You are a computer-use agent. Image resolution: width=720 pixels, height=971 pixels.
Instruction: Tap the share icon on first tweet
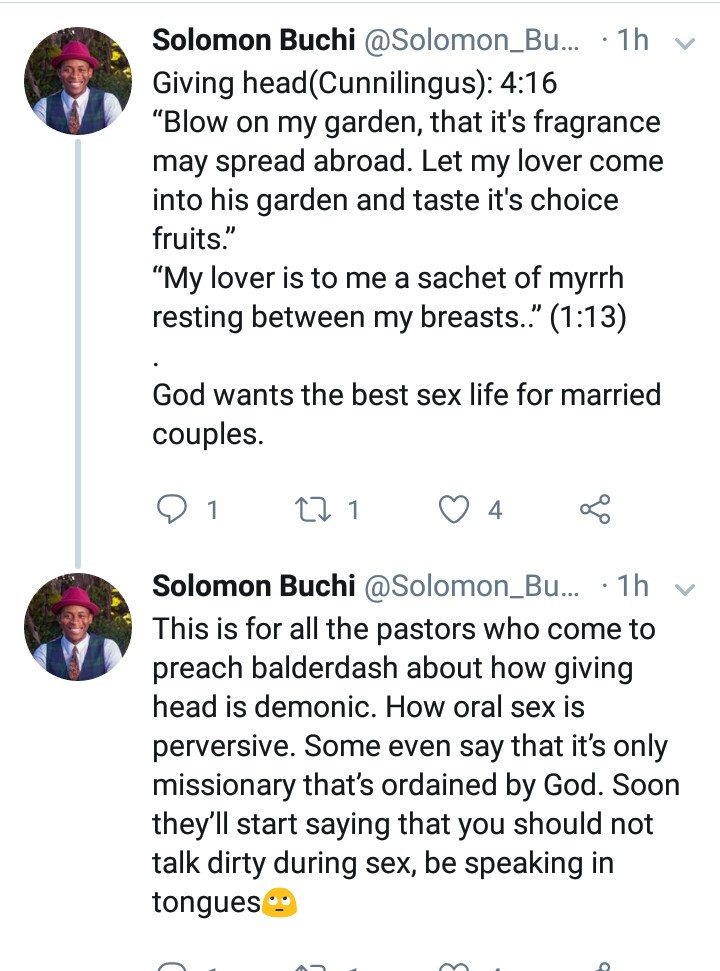pyautogui.click(x=595, y=510)
